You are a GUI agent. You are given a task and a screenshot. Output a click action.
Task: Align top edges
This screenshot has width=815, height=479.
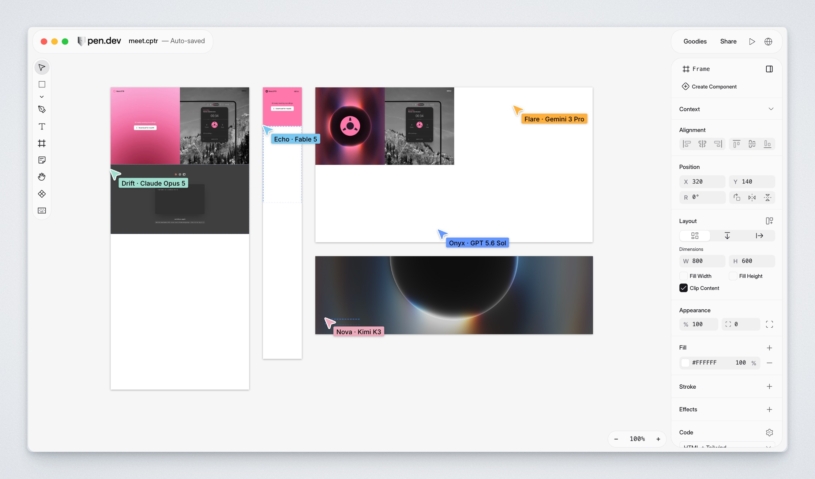click(737, 144)
